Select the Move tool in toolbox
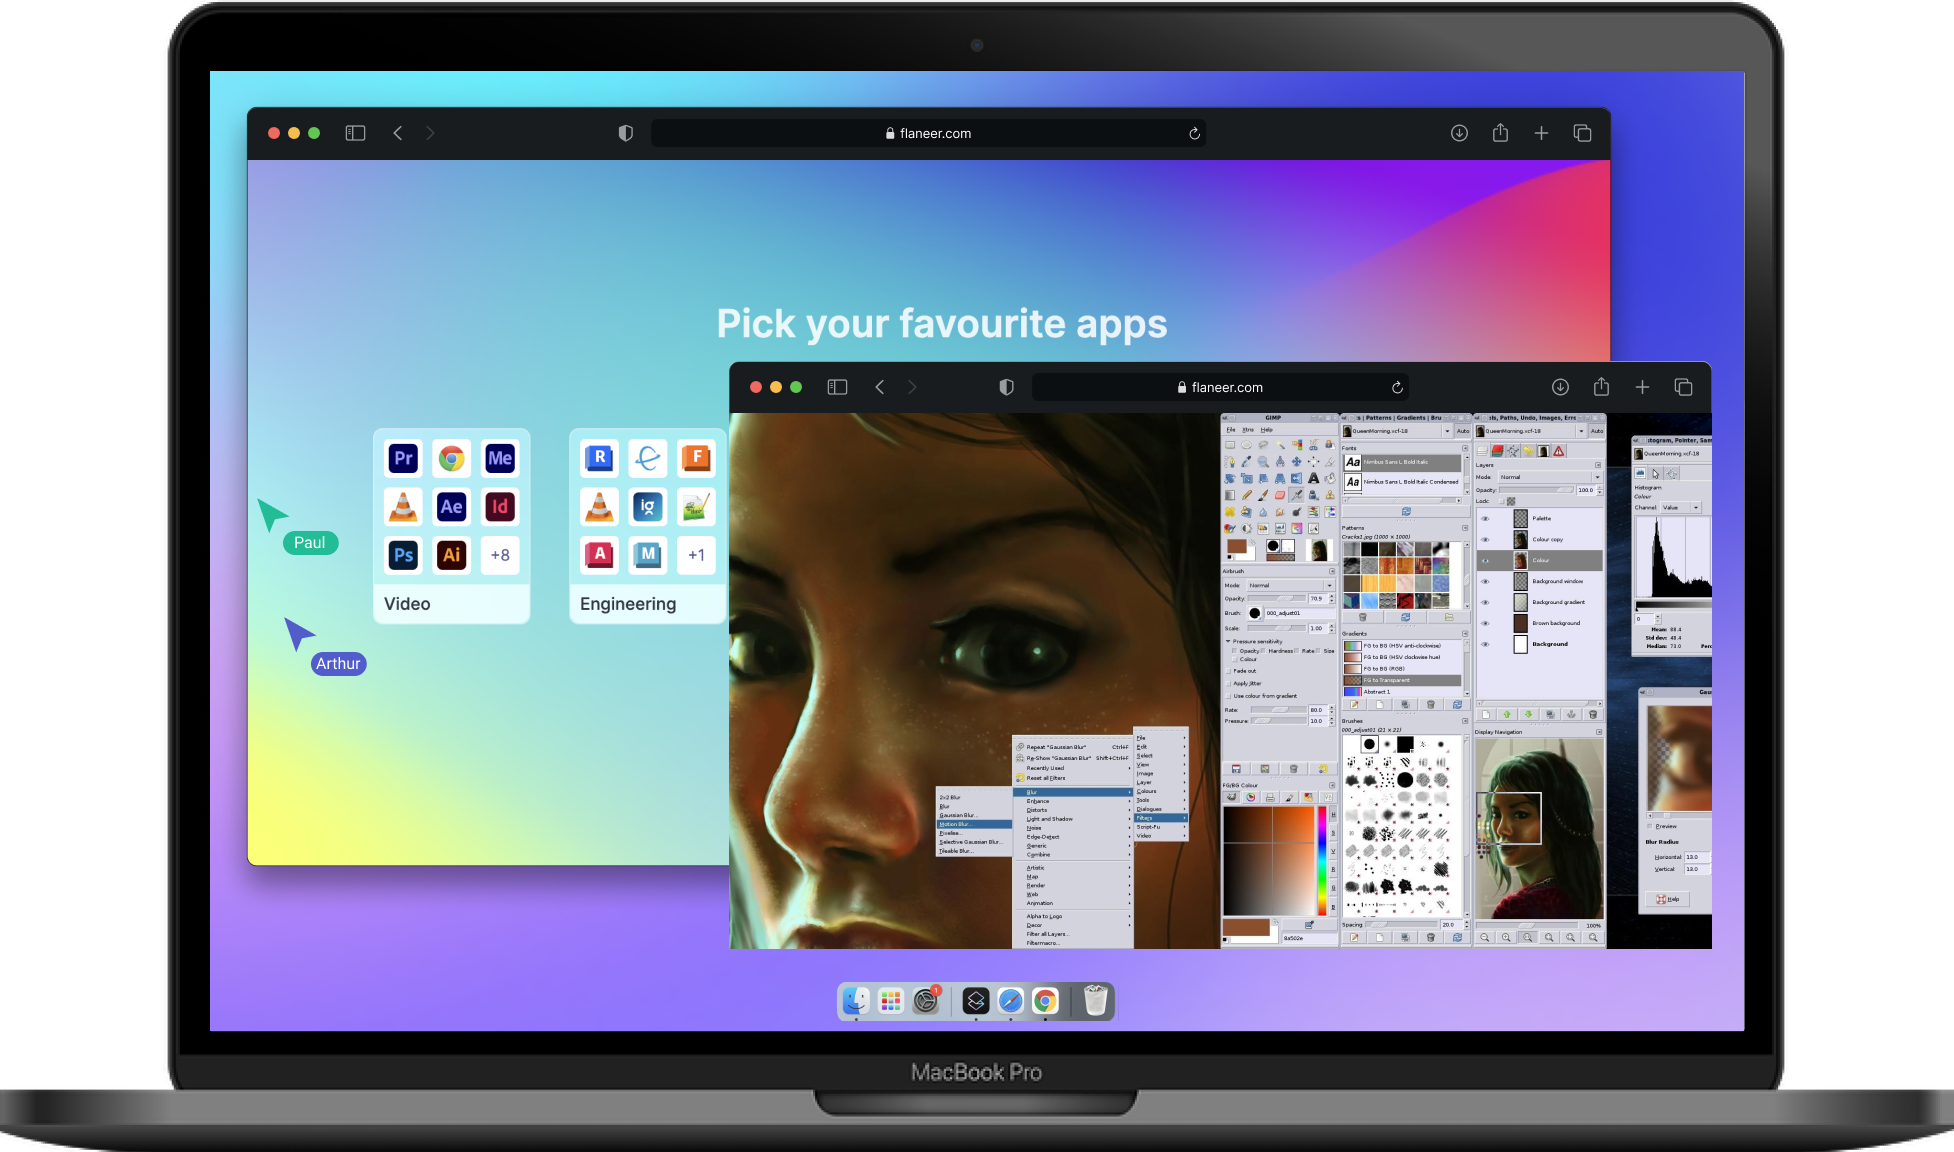This screenshot has height=1152, width=1954. pos(1297,462)
